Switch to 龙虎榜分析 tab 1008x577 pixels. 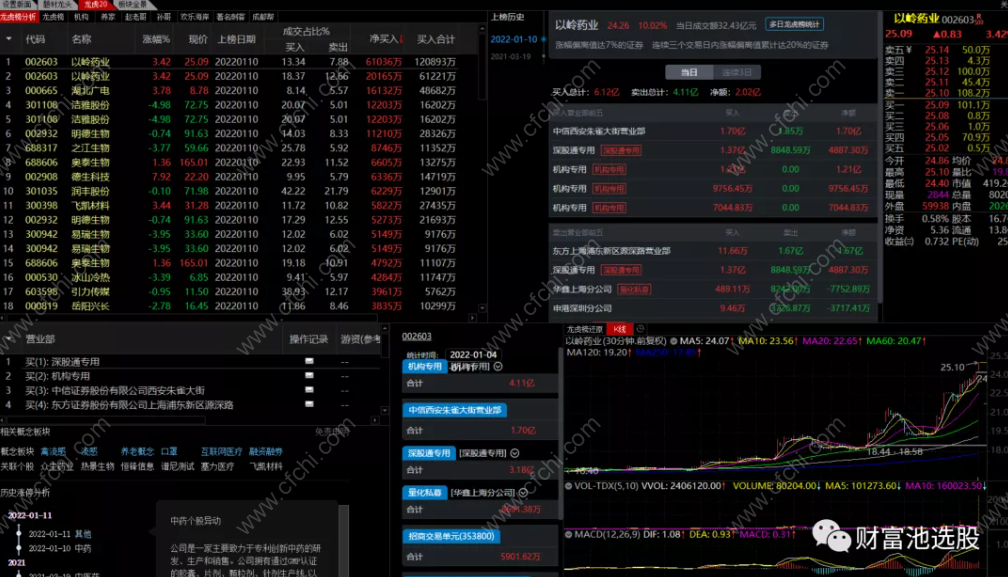[x=19, y=17]
